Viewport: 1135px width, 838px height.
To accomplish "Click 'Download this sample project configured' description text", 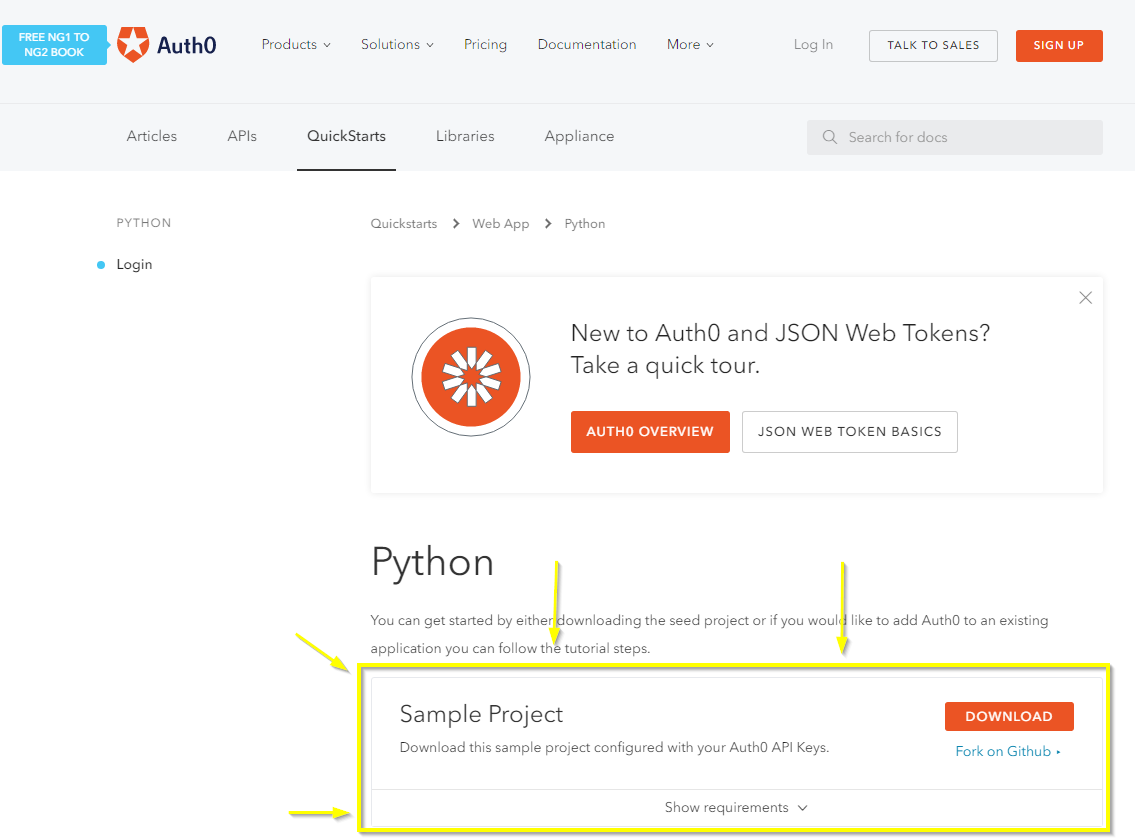I will click(615, 747).
